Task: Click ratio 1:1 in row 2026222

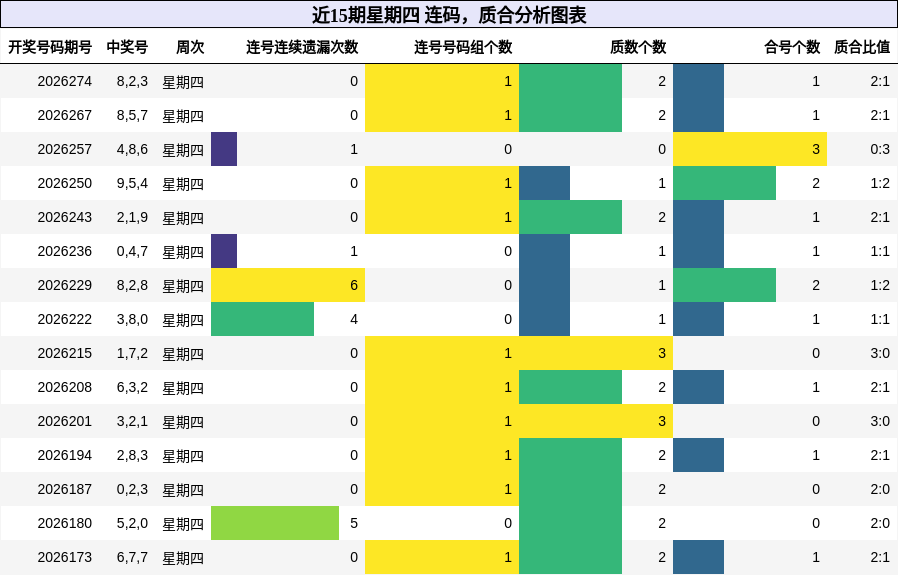Action: 880,319
